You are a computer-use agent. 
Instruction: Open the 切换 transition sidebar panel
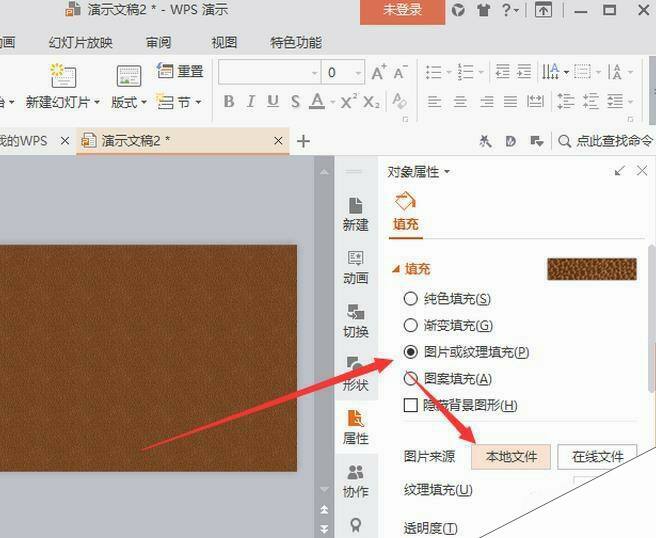click(355, 320)
